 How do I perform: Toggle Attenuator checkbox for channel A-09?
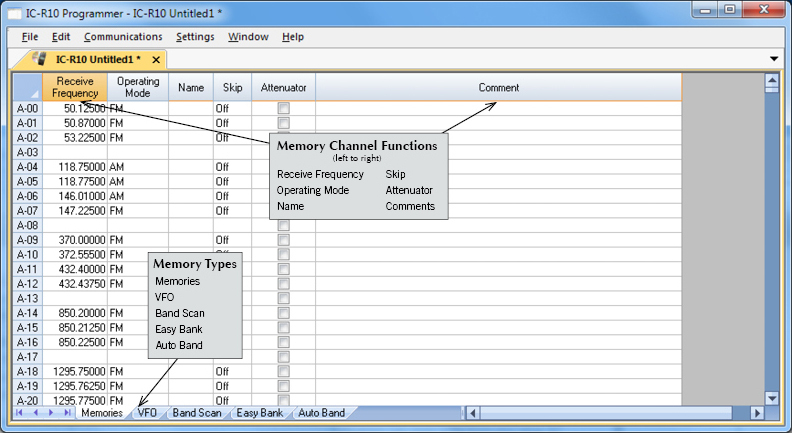pos(284,240)
